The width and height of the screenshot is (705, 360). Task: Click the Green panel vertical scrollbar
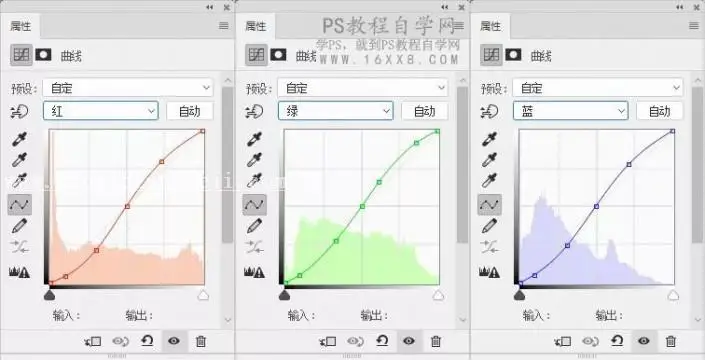(462, 164)
